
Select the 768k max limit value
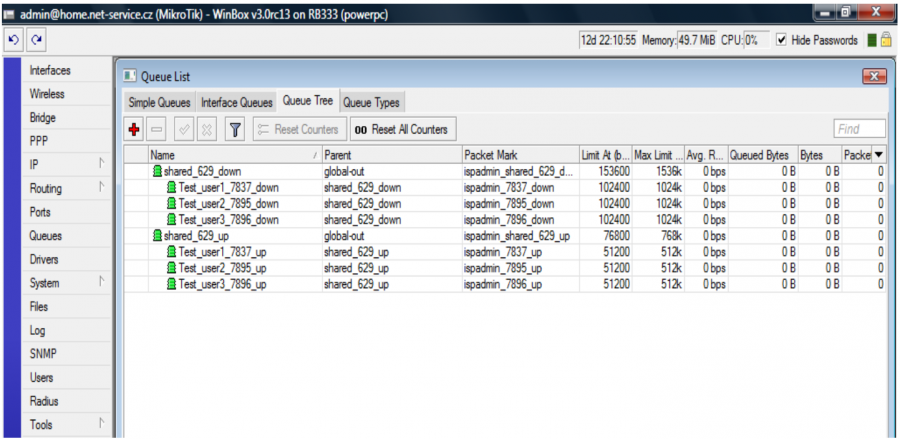click(x=671, y=236)
